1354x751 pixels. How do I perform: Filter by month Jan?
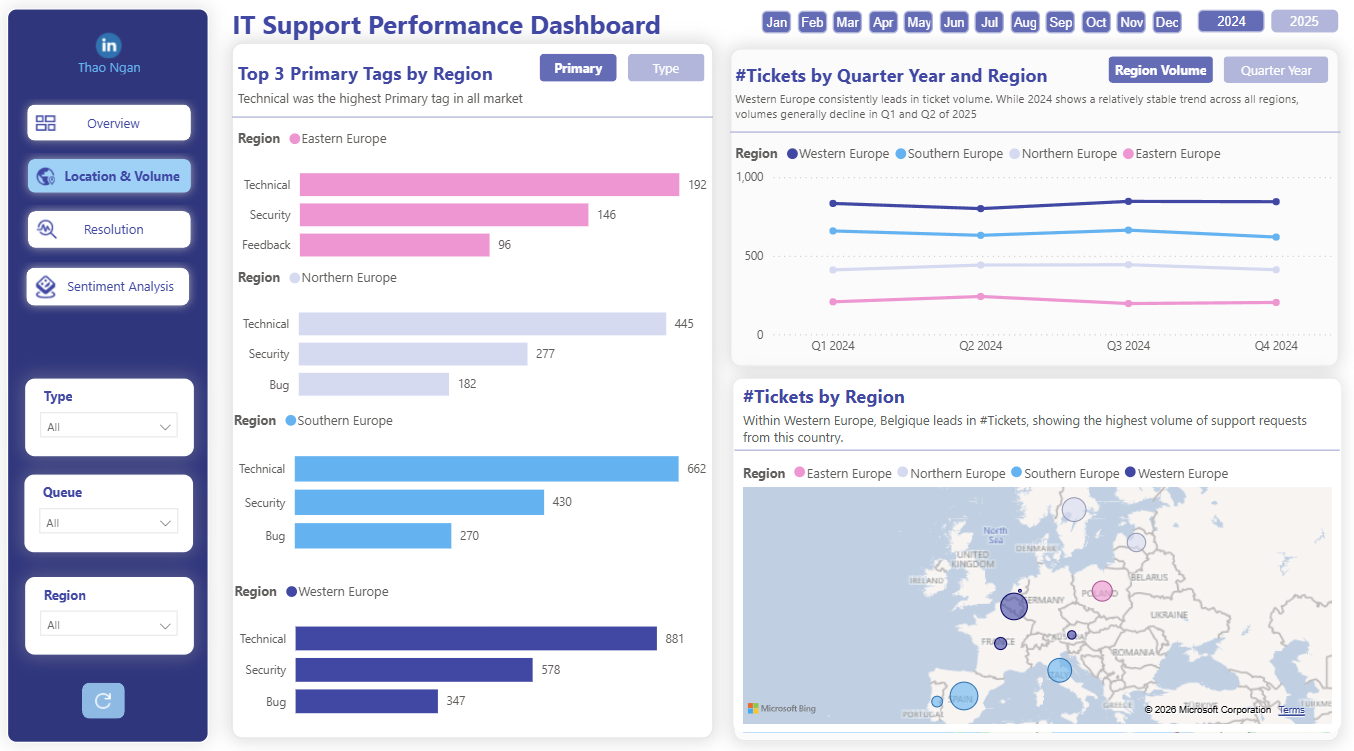click(777, 22)
